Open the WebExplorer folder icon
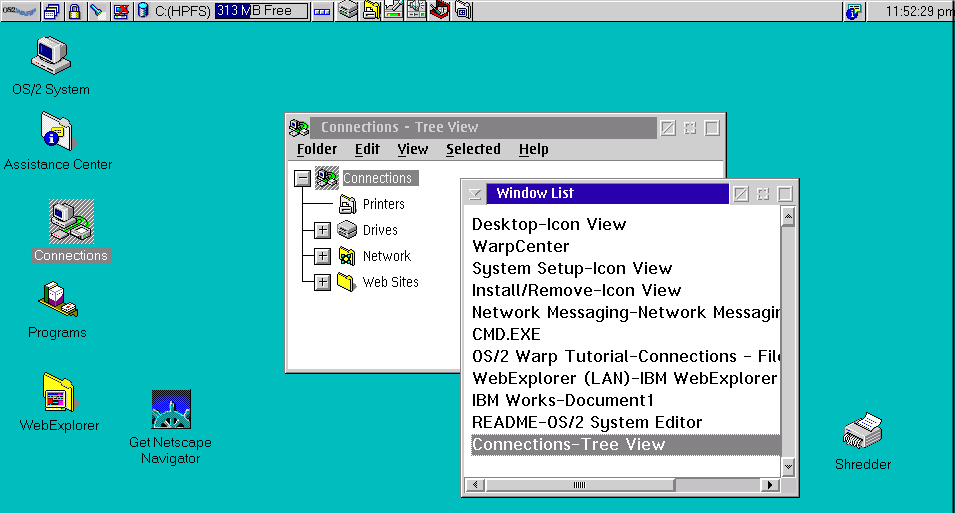The image size is (955, 513). (x=59, y=393)
